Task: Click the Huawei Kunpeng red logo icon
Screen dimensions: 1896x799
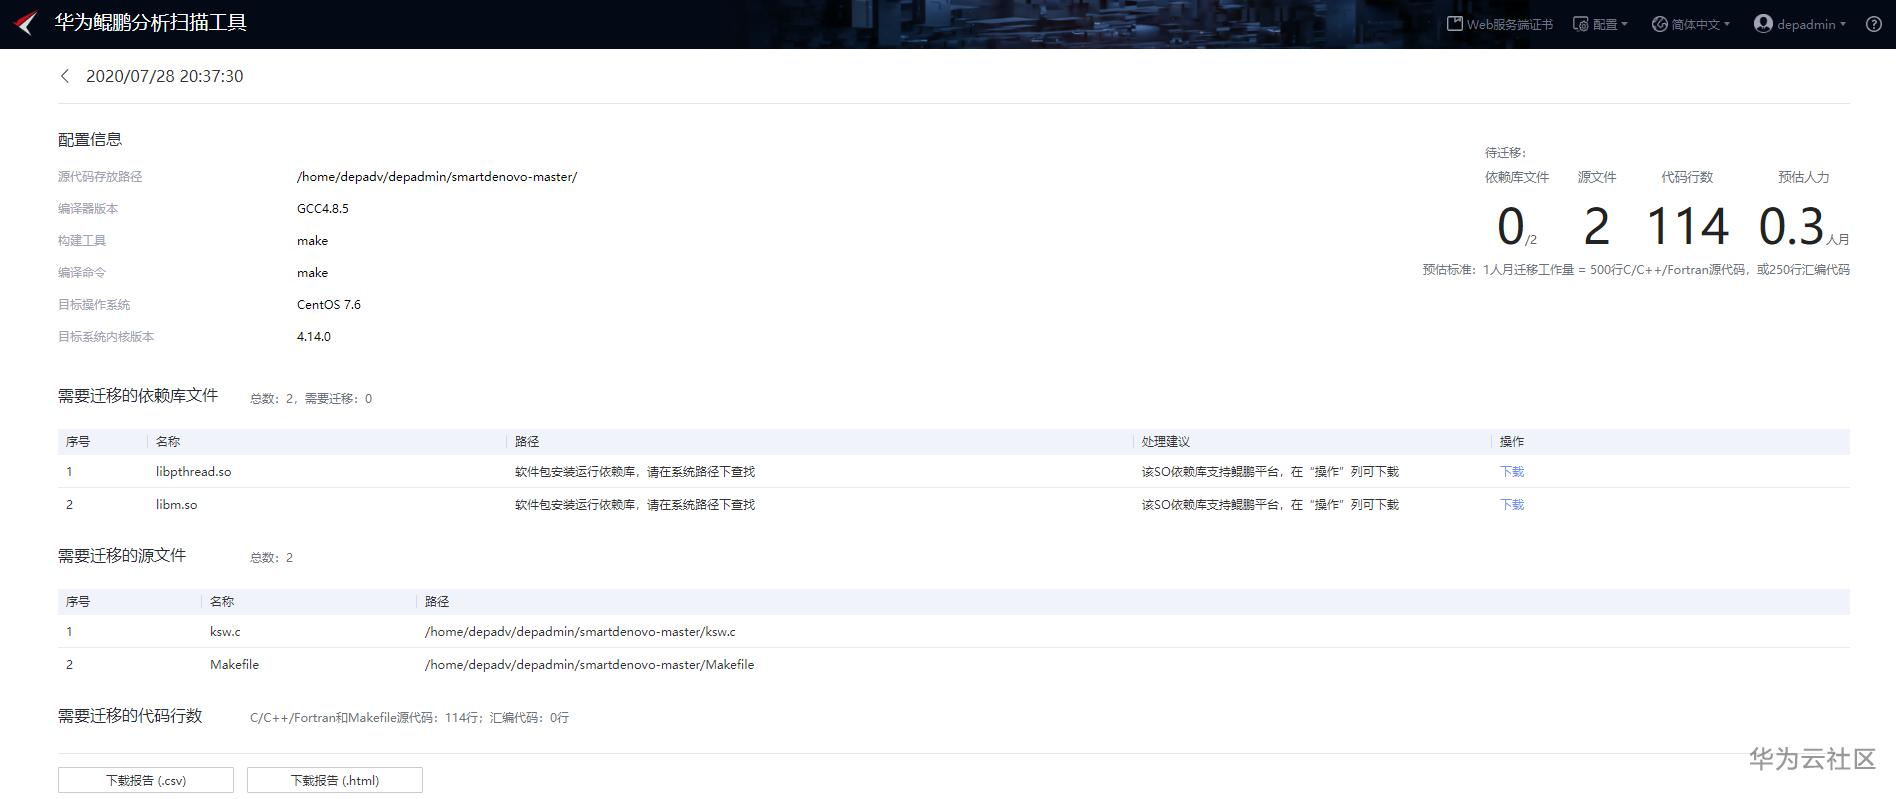Action: coord(26,23)
